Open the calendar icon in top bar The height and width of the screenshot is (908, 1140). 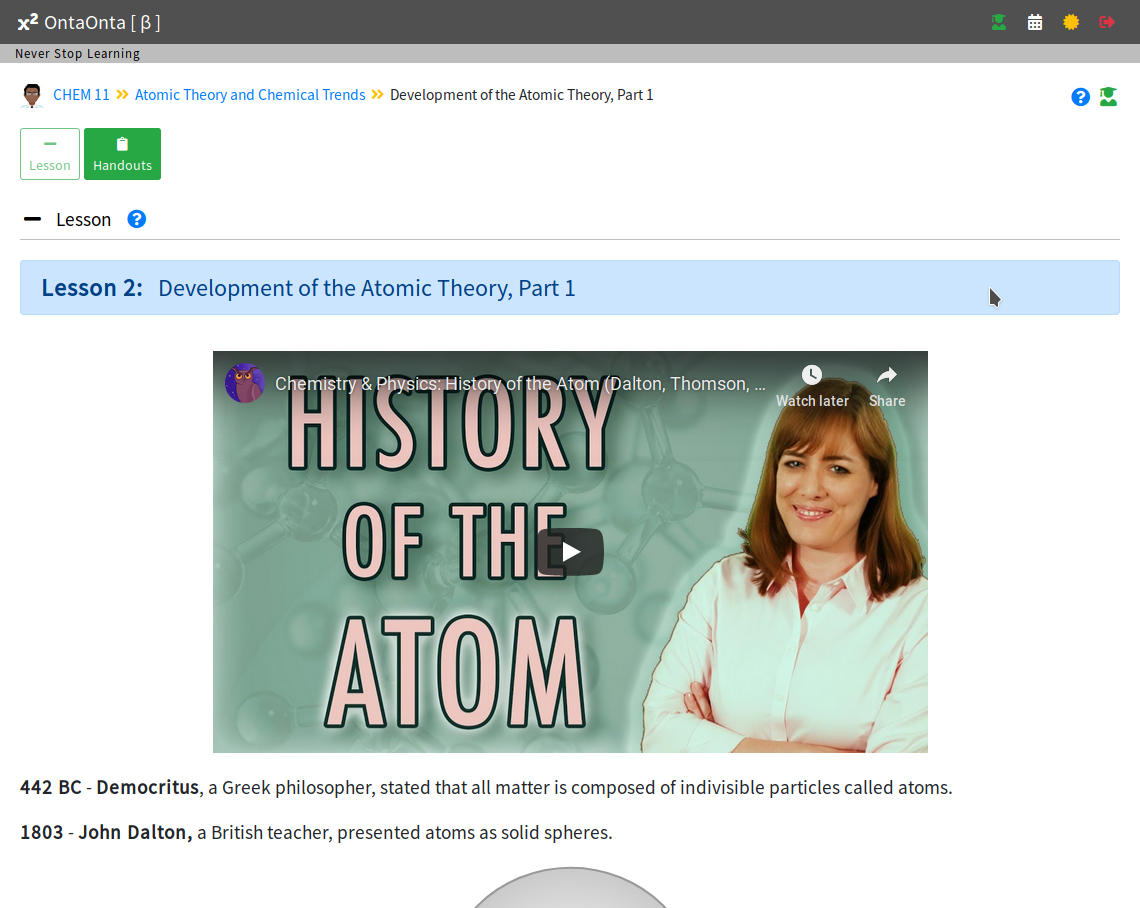pos(1035,23)
